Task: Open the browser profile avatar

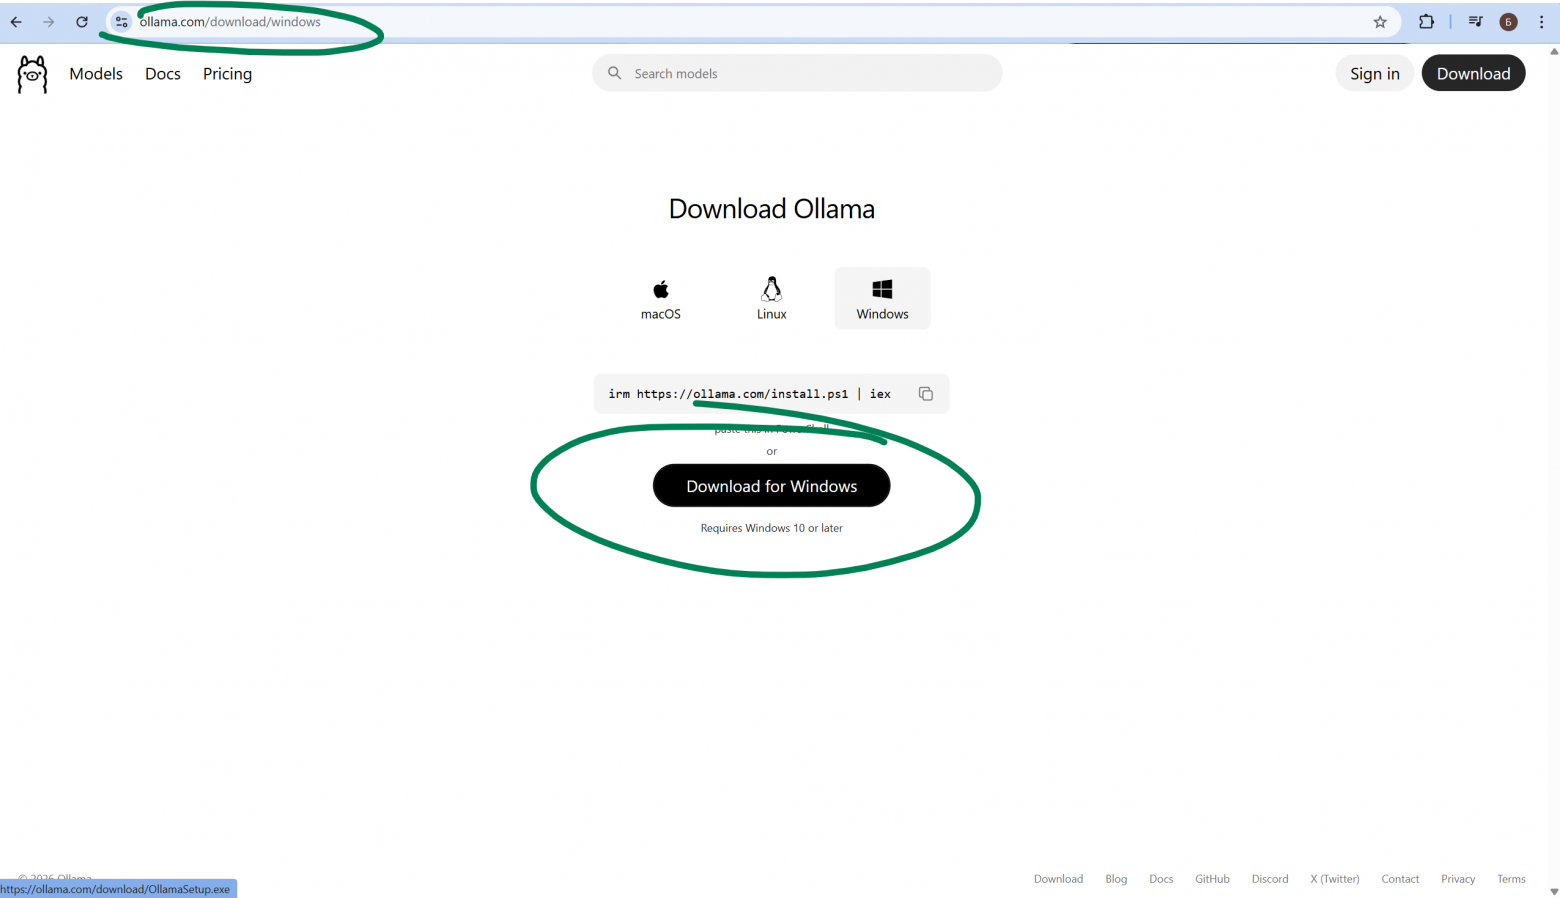Action: tap(1508, 22)
